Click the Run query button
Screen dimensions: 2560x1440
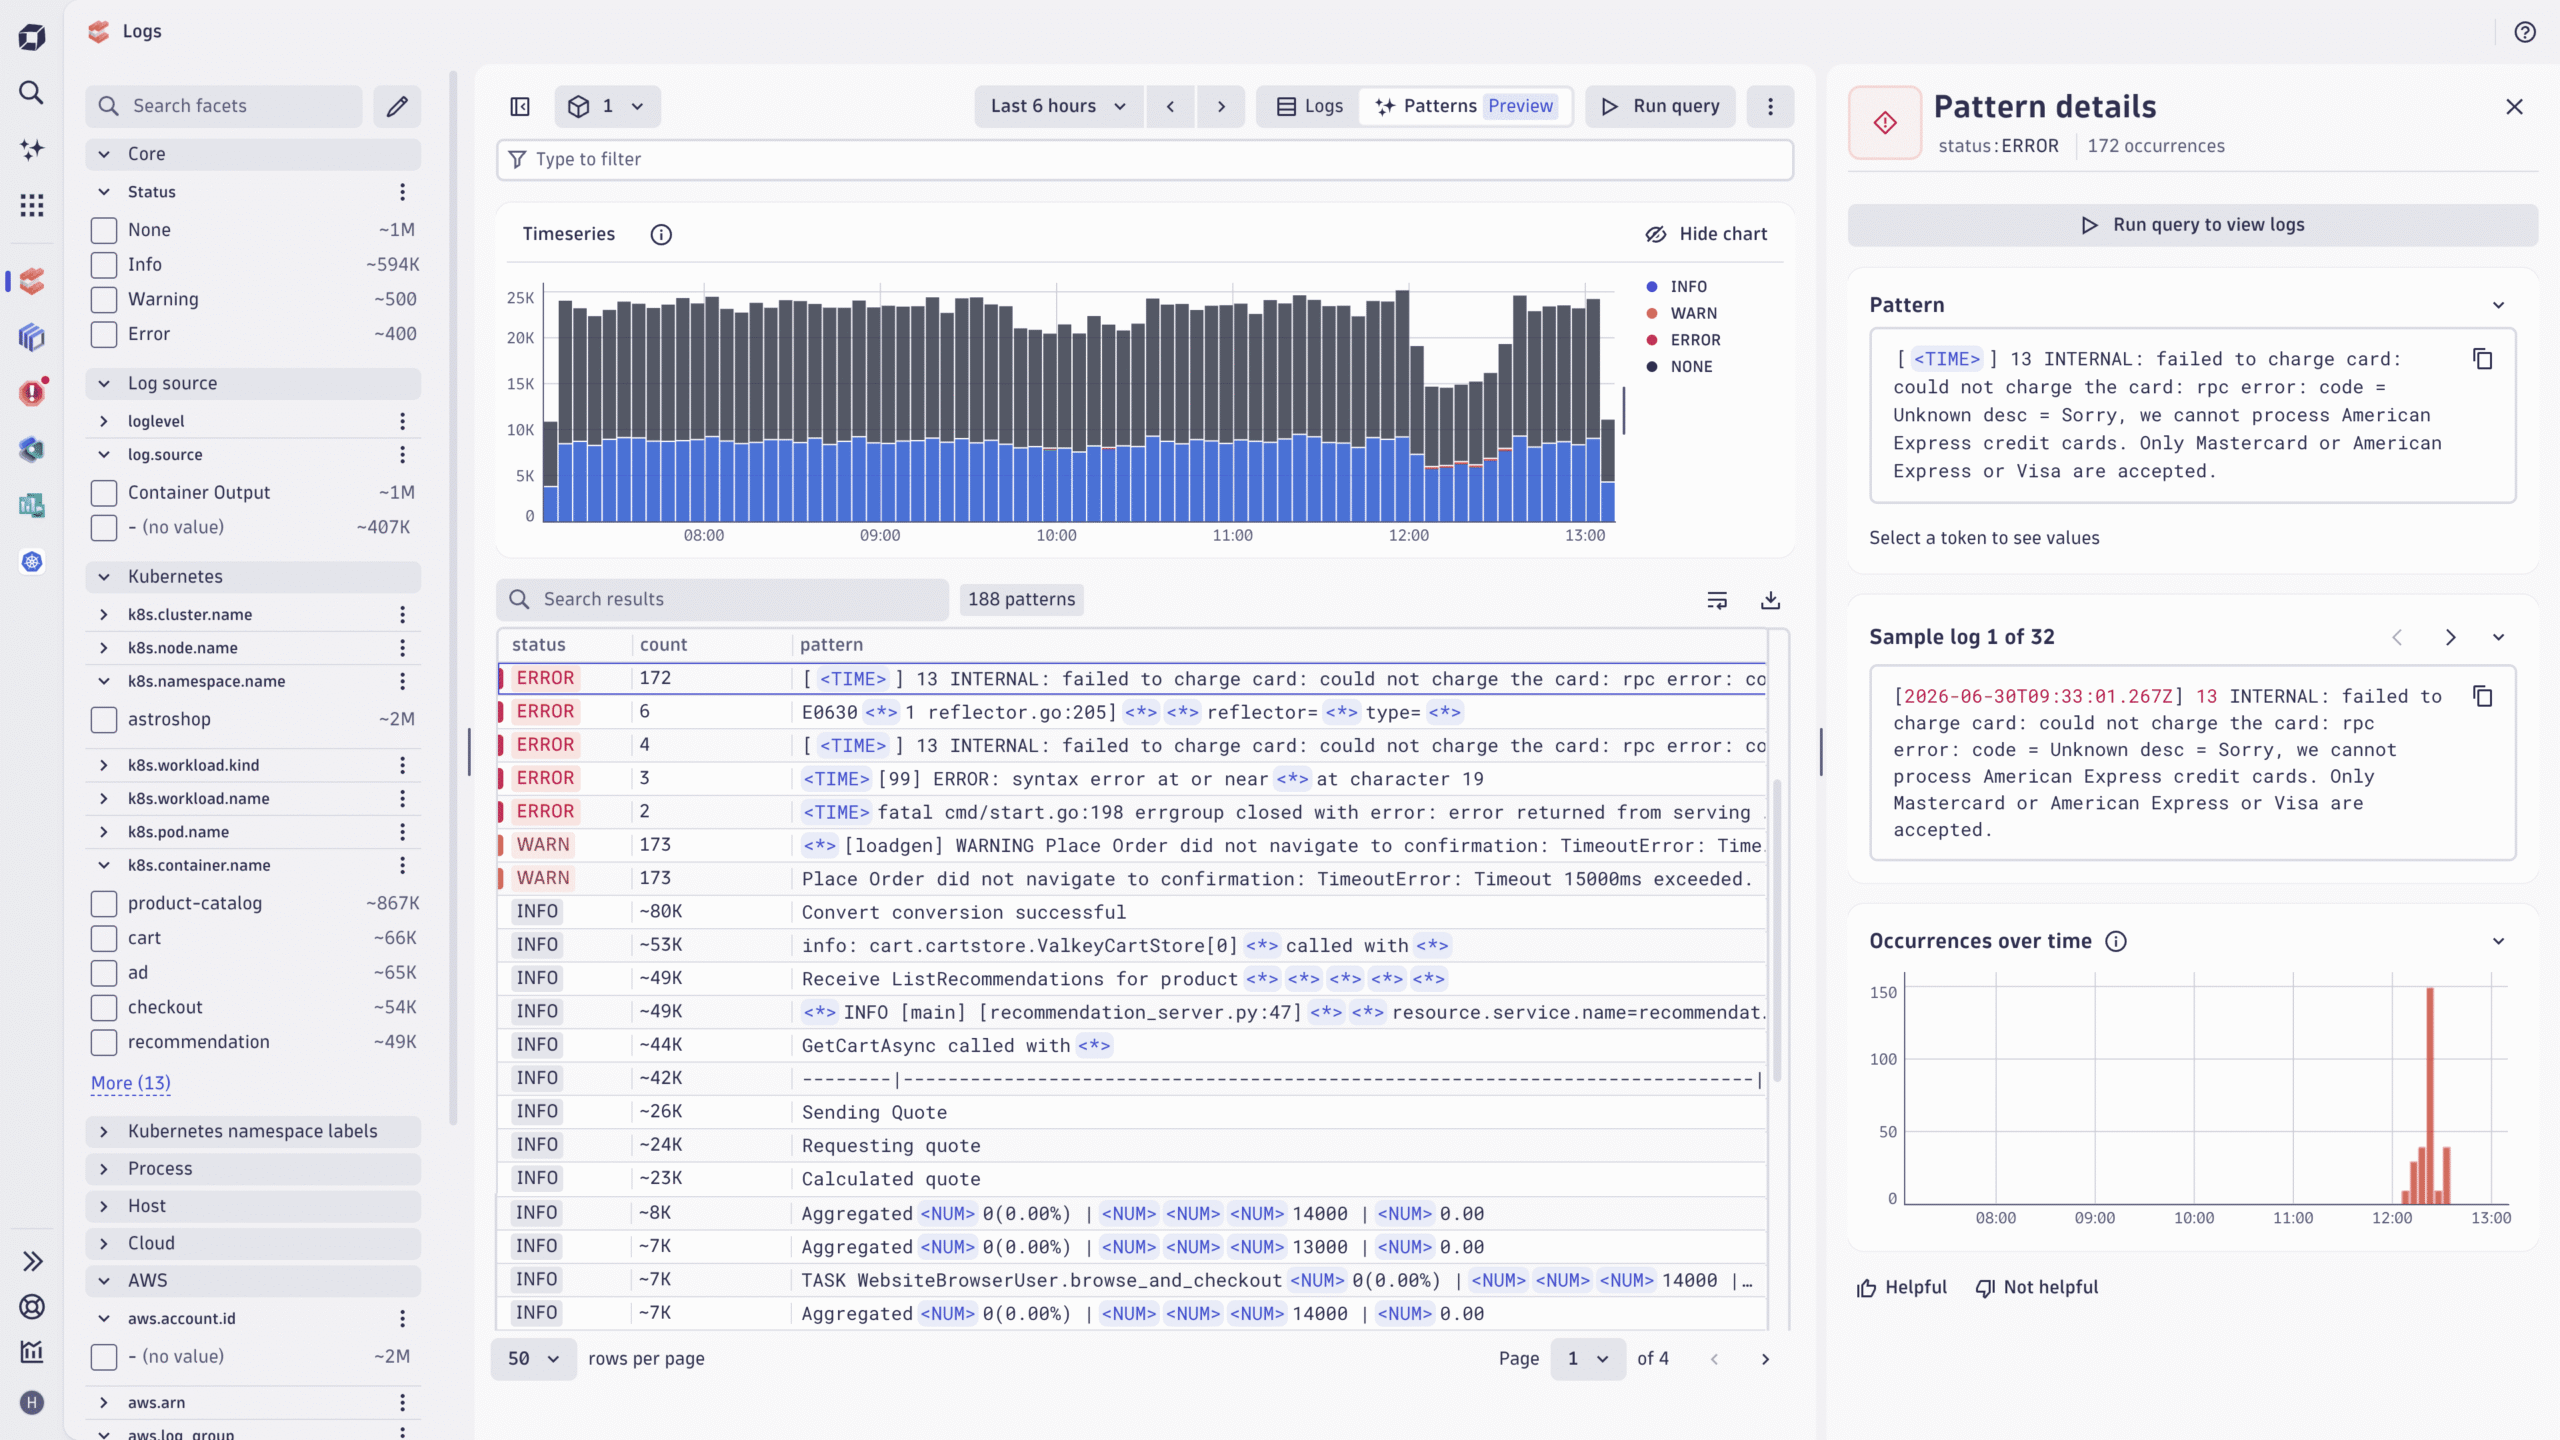click(x=1661, y=106)
